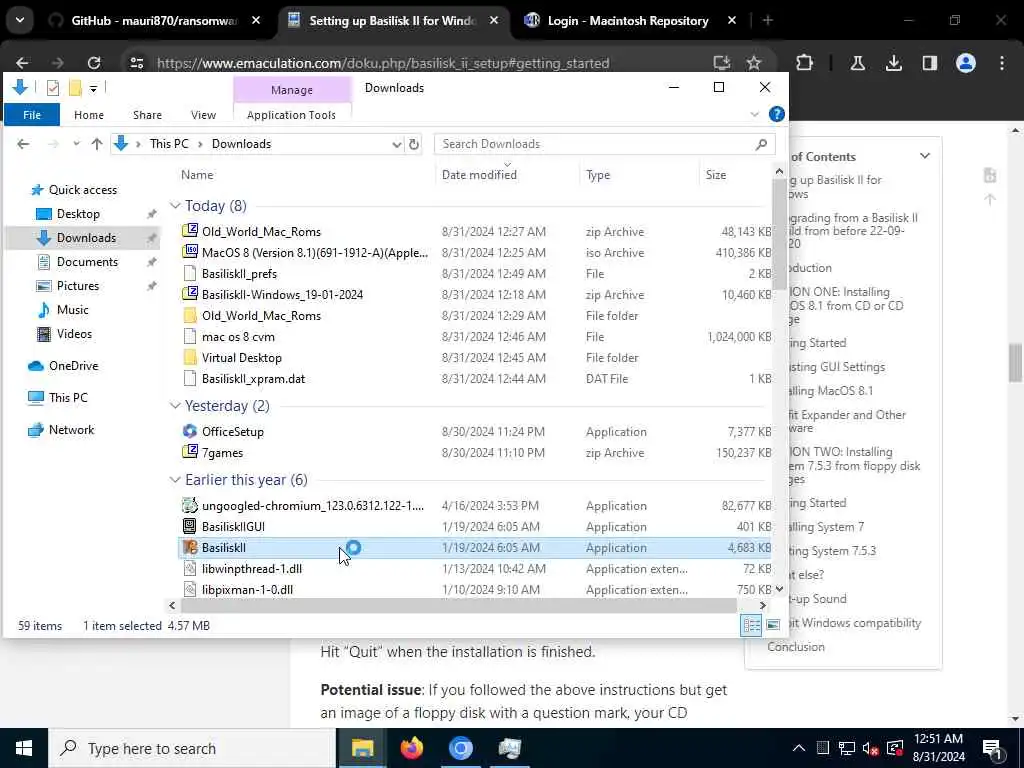
Task: Select the BasiliskII-Windows_19-01-2024 zip icon
Action: click(189, 294)
